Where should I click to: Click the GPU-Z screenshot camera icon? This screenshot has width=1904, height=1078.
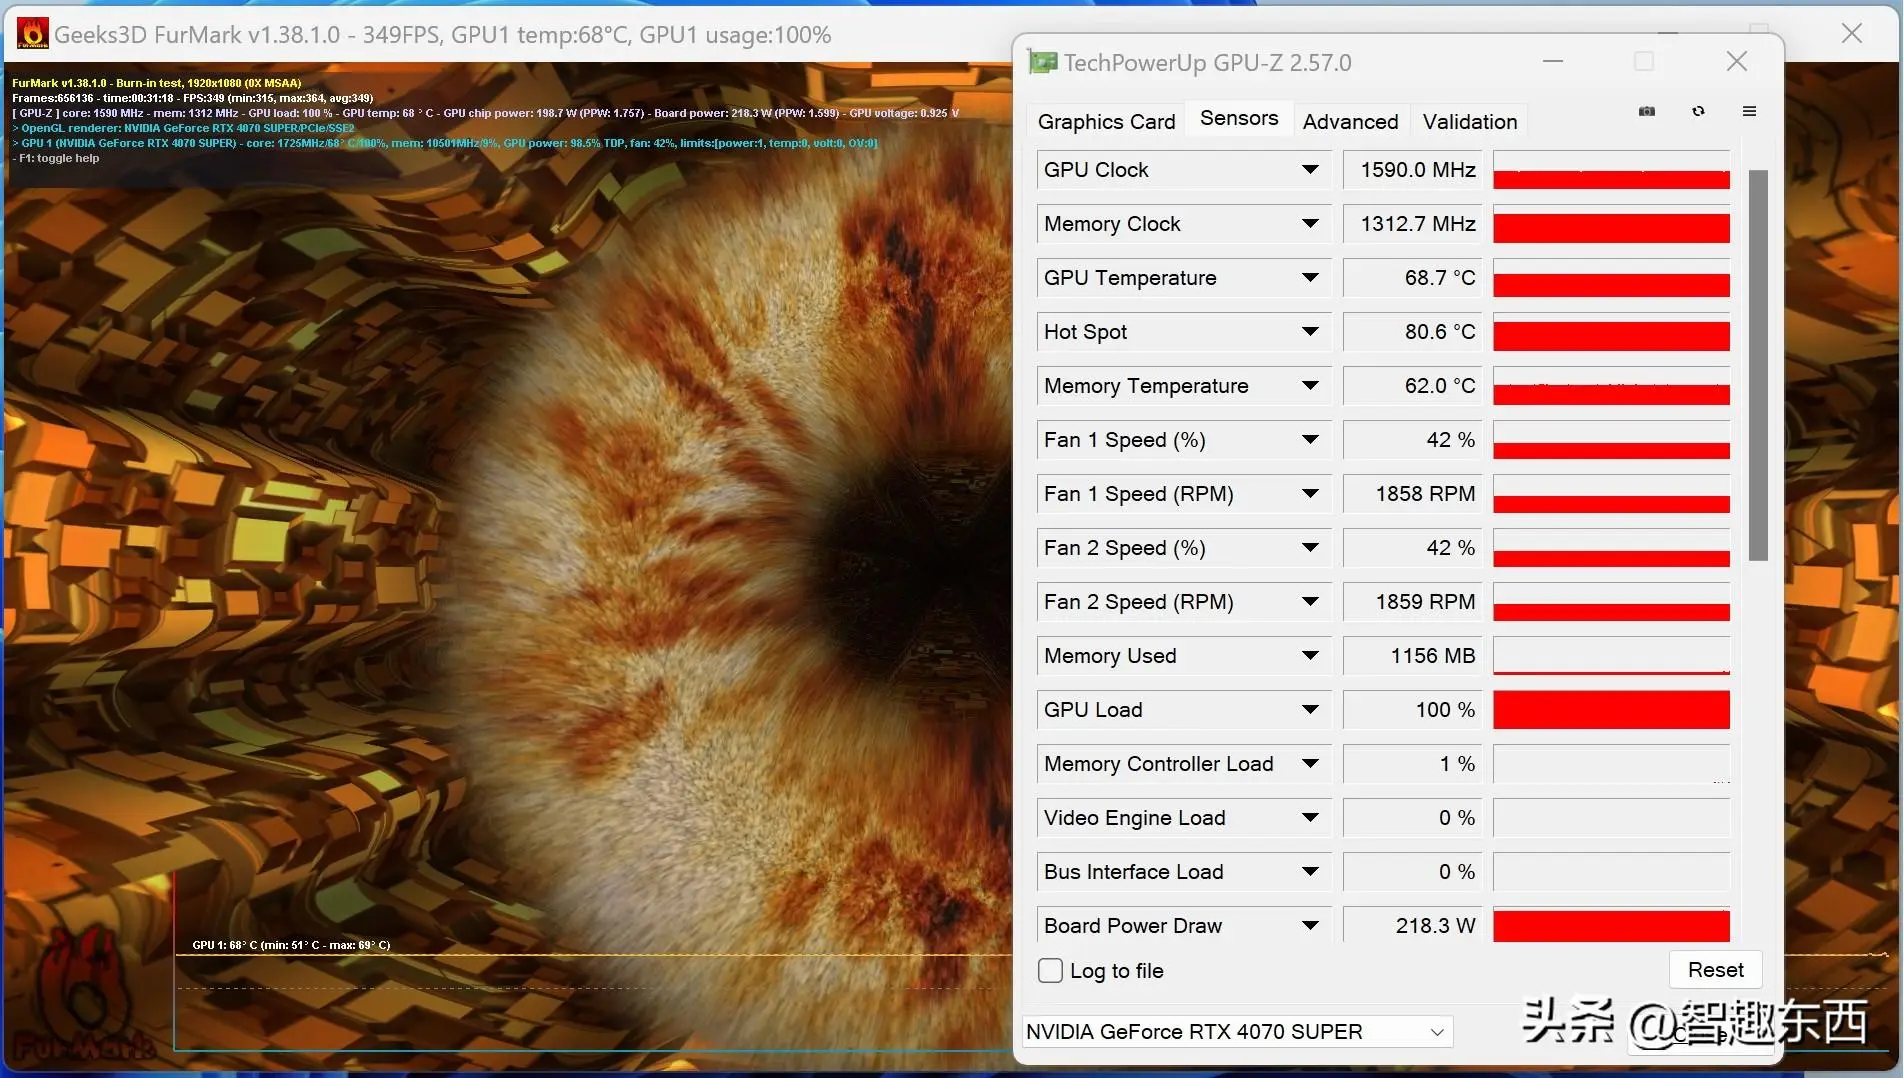[1647, 111]
